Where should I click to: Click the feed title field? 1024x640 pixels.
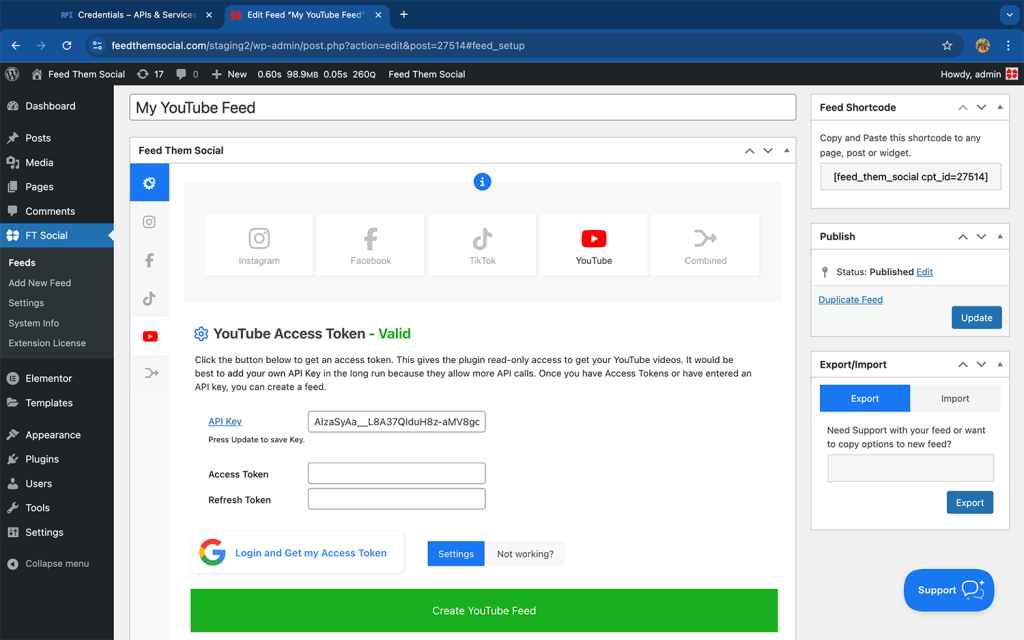462,108
